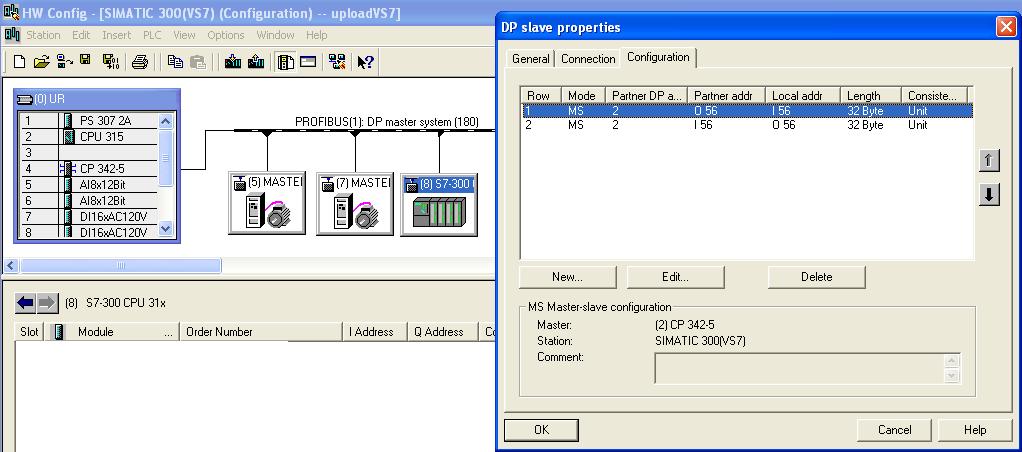Open the Edit menu
1022x452 pixels.
pyautogui.click(x=81, y=35)
